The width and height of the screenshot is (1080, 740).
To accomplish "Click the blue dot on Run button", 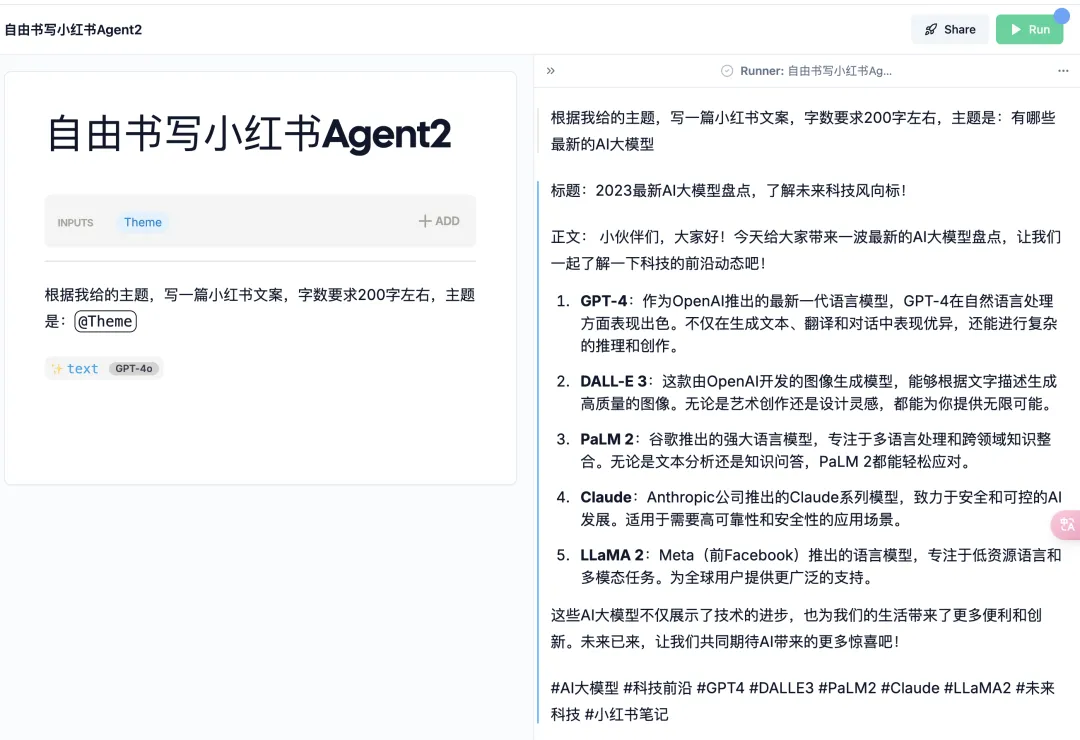I will [1061, 15].
